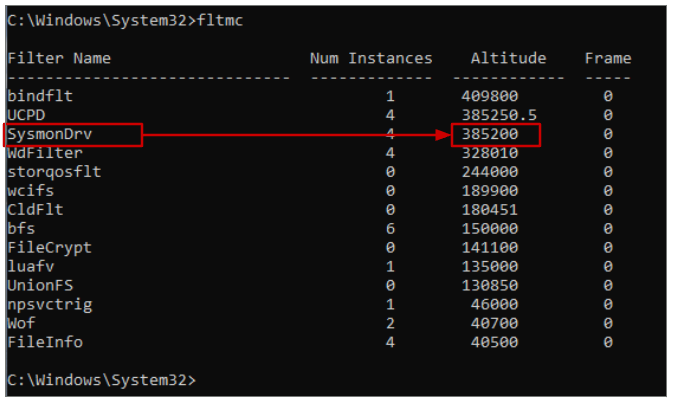The height and width of the screenshot is (403, 673).
Task: Click altitude value 46000
Action: click(x=494, y=304)
